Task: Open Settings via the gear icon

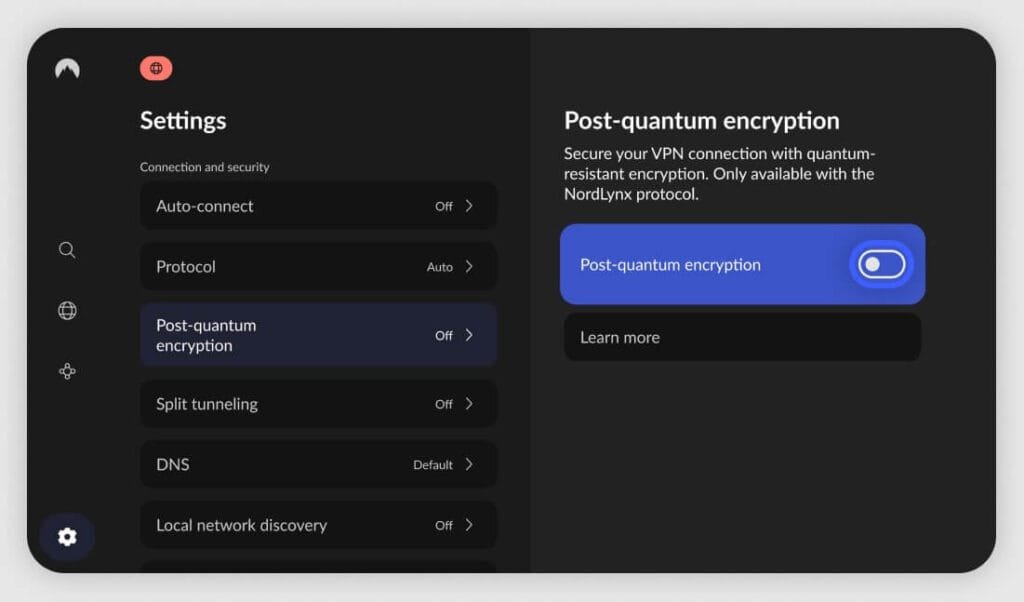Action: [66, 537]
